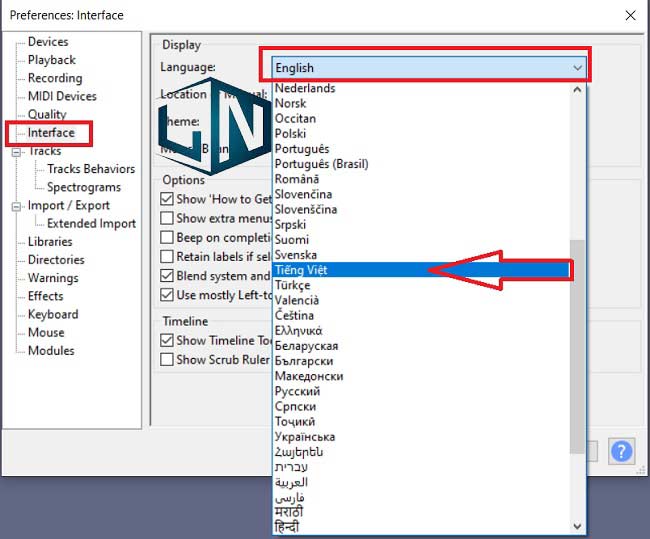The image size is (650, 539).
Task: Select Tiếng Việt from the language list
Action: pos(301,270)
